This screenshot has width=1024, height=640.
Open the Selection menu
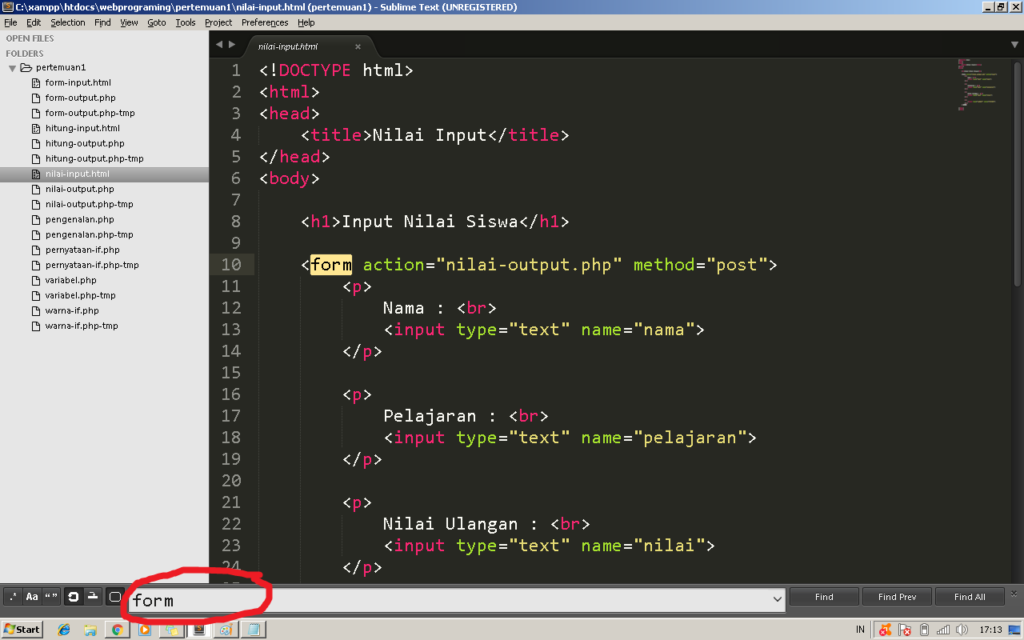pyautogui.click(x=68, y=22)
